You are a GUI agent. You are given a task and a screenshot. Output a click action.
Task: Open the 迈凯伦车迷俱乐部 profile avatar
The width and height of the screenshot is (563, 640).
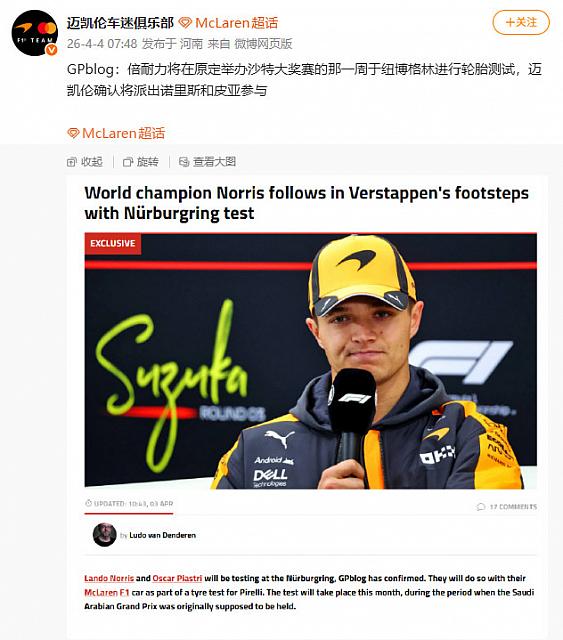[34, 33]
